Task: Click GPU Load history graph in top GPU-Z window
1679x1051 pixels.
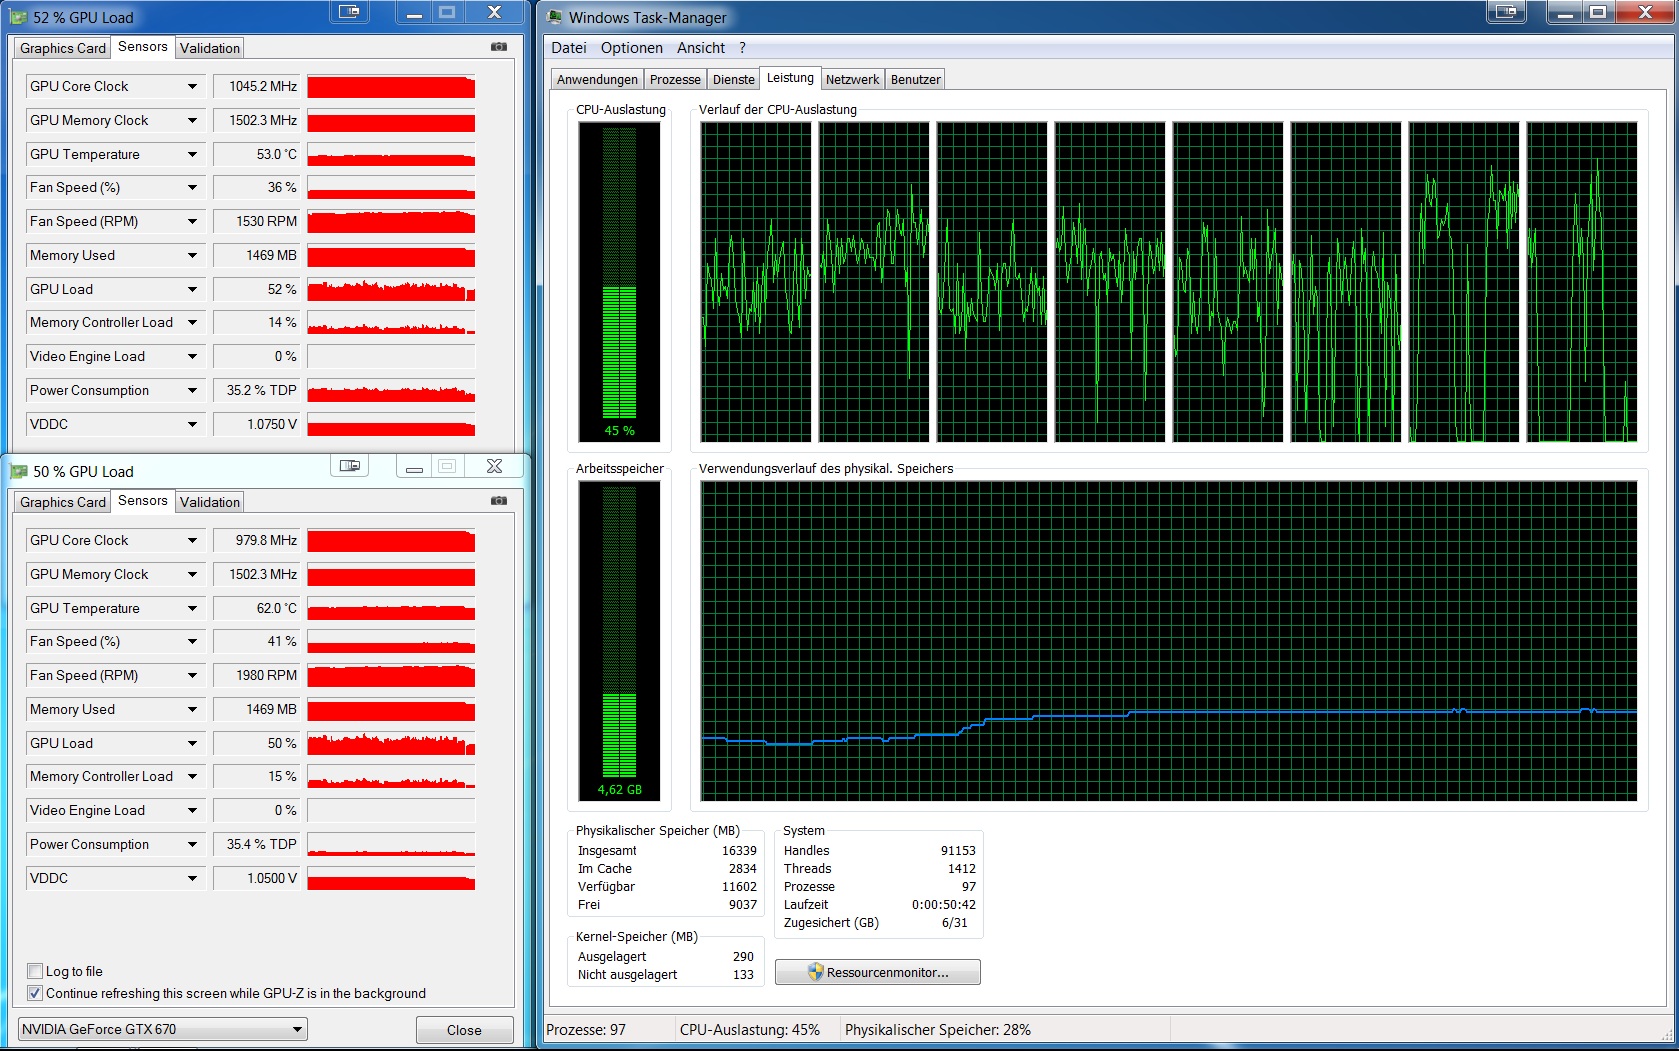Action: click(x=391, y=289)
